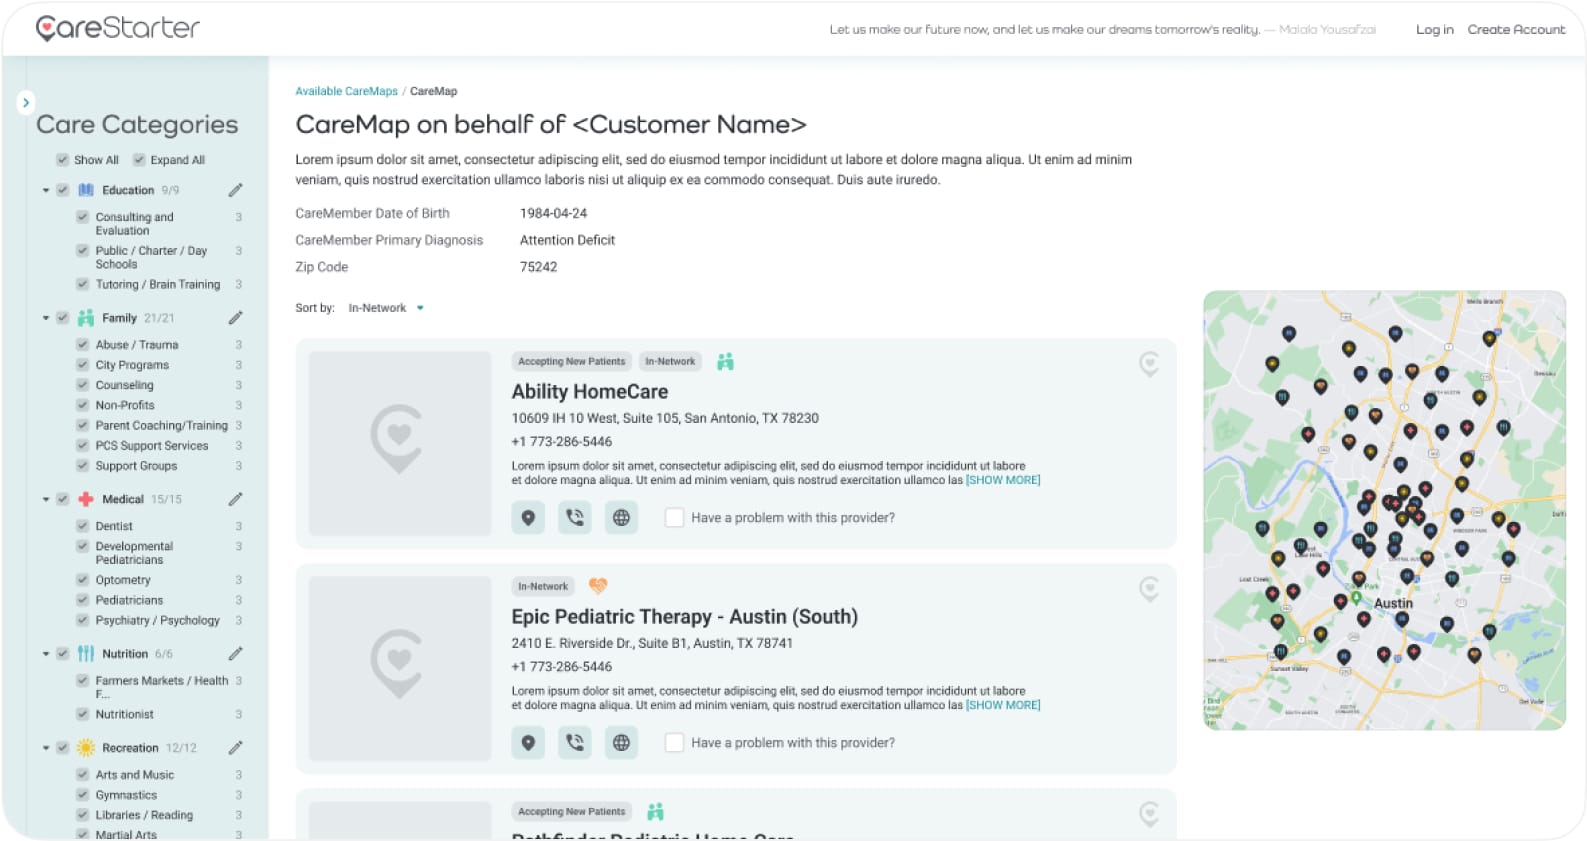Screen dimensions: 1587x841
Task: Click the Attention Deficit diagnosis value
Action: 568,240
